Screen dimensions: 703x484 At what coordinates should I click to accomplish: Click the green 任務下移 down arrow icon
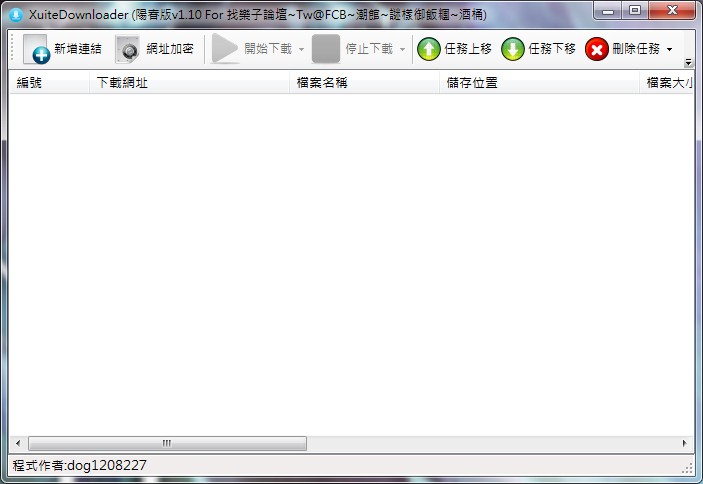tap(513, 49)
